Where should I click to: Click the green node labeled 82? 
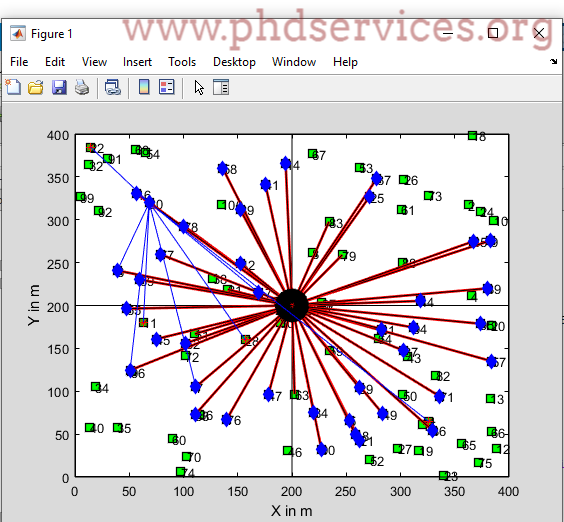point(436,376)
